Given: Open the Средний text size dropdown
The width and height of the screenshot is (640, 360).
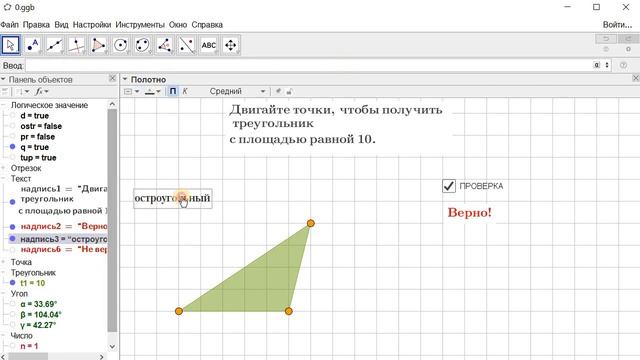Looking at the screenshot, I should pos(238,91).
